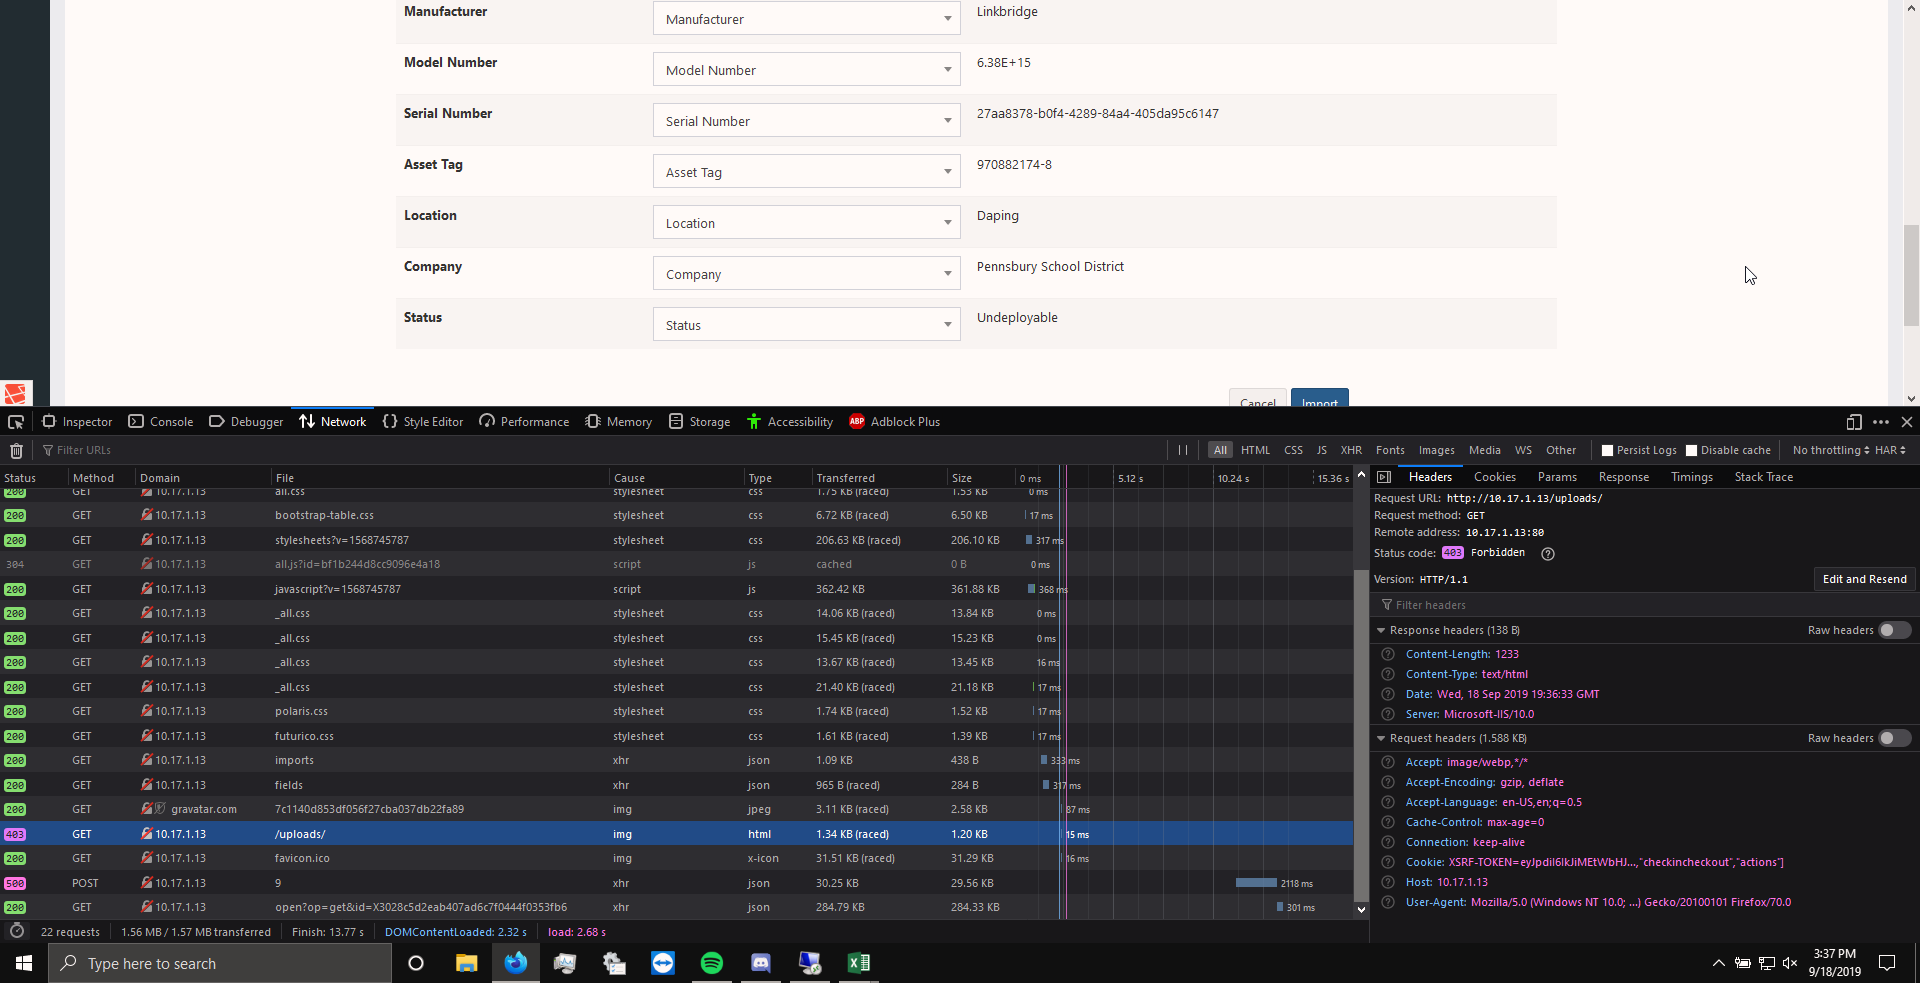The height and width of the screenshot is (983, 1920).
Task: Open the Adblock Plus panel
Action: [x=893, y=421]
